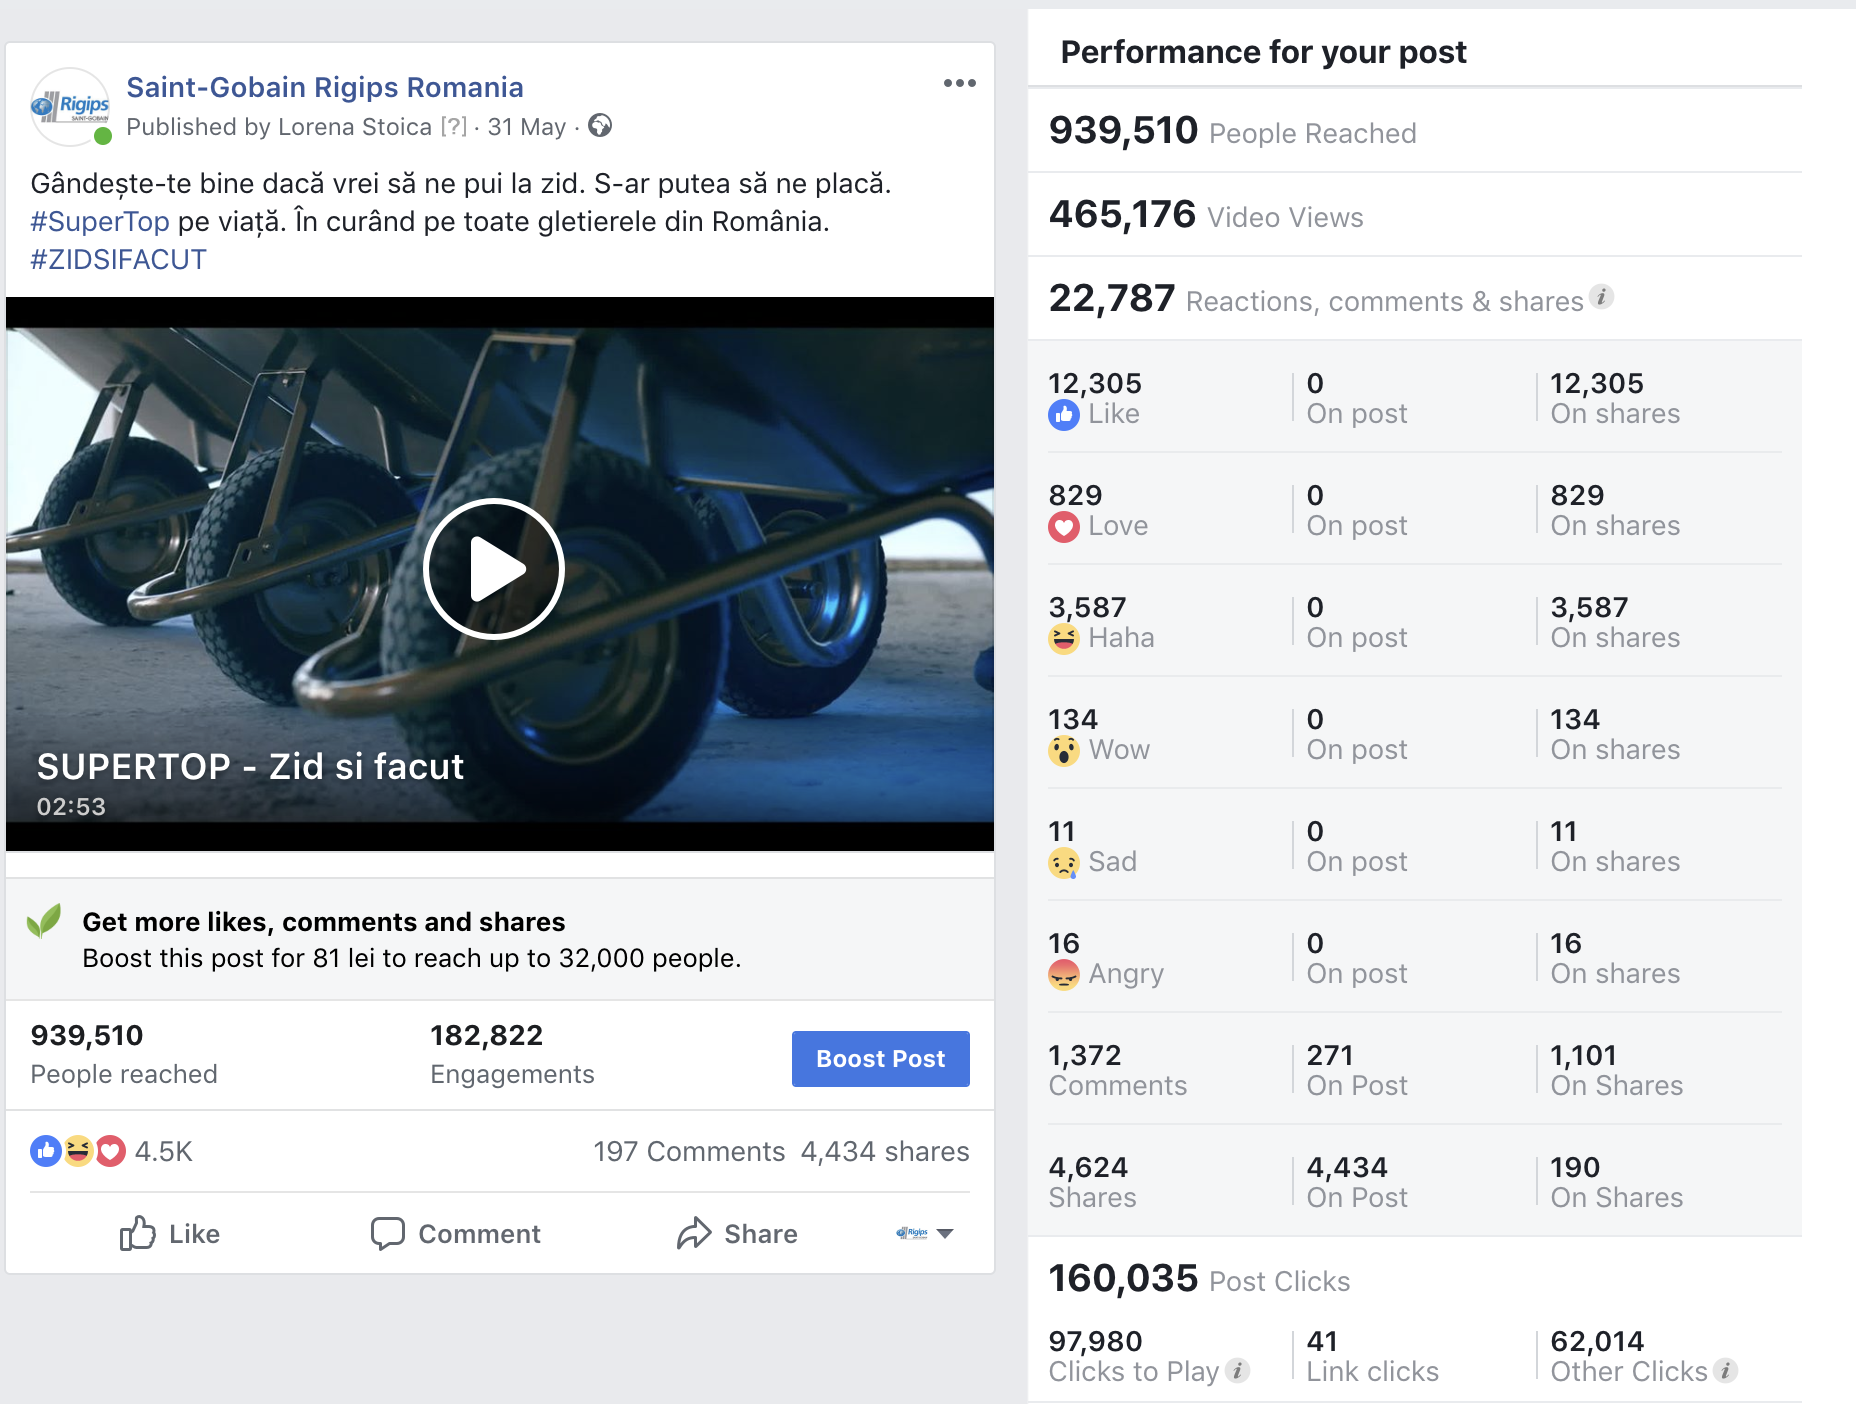The width and height of the screenshot is (1856, 1404).
Task: Open the post-as page selector dropdown
Action: pos(925,1233)
